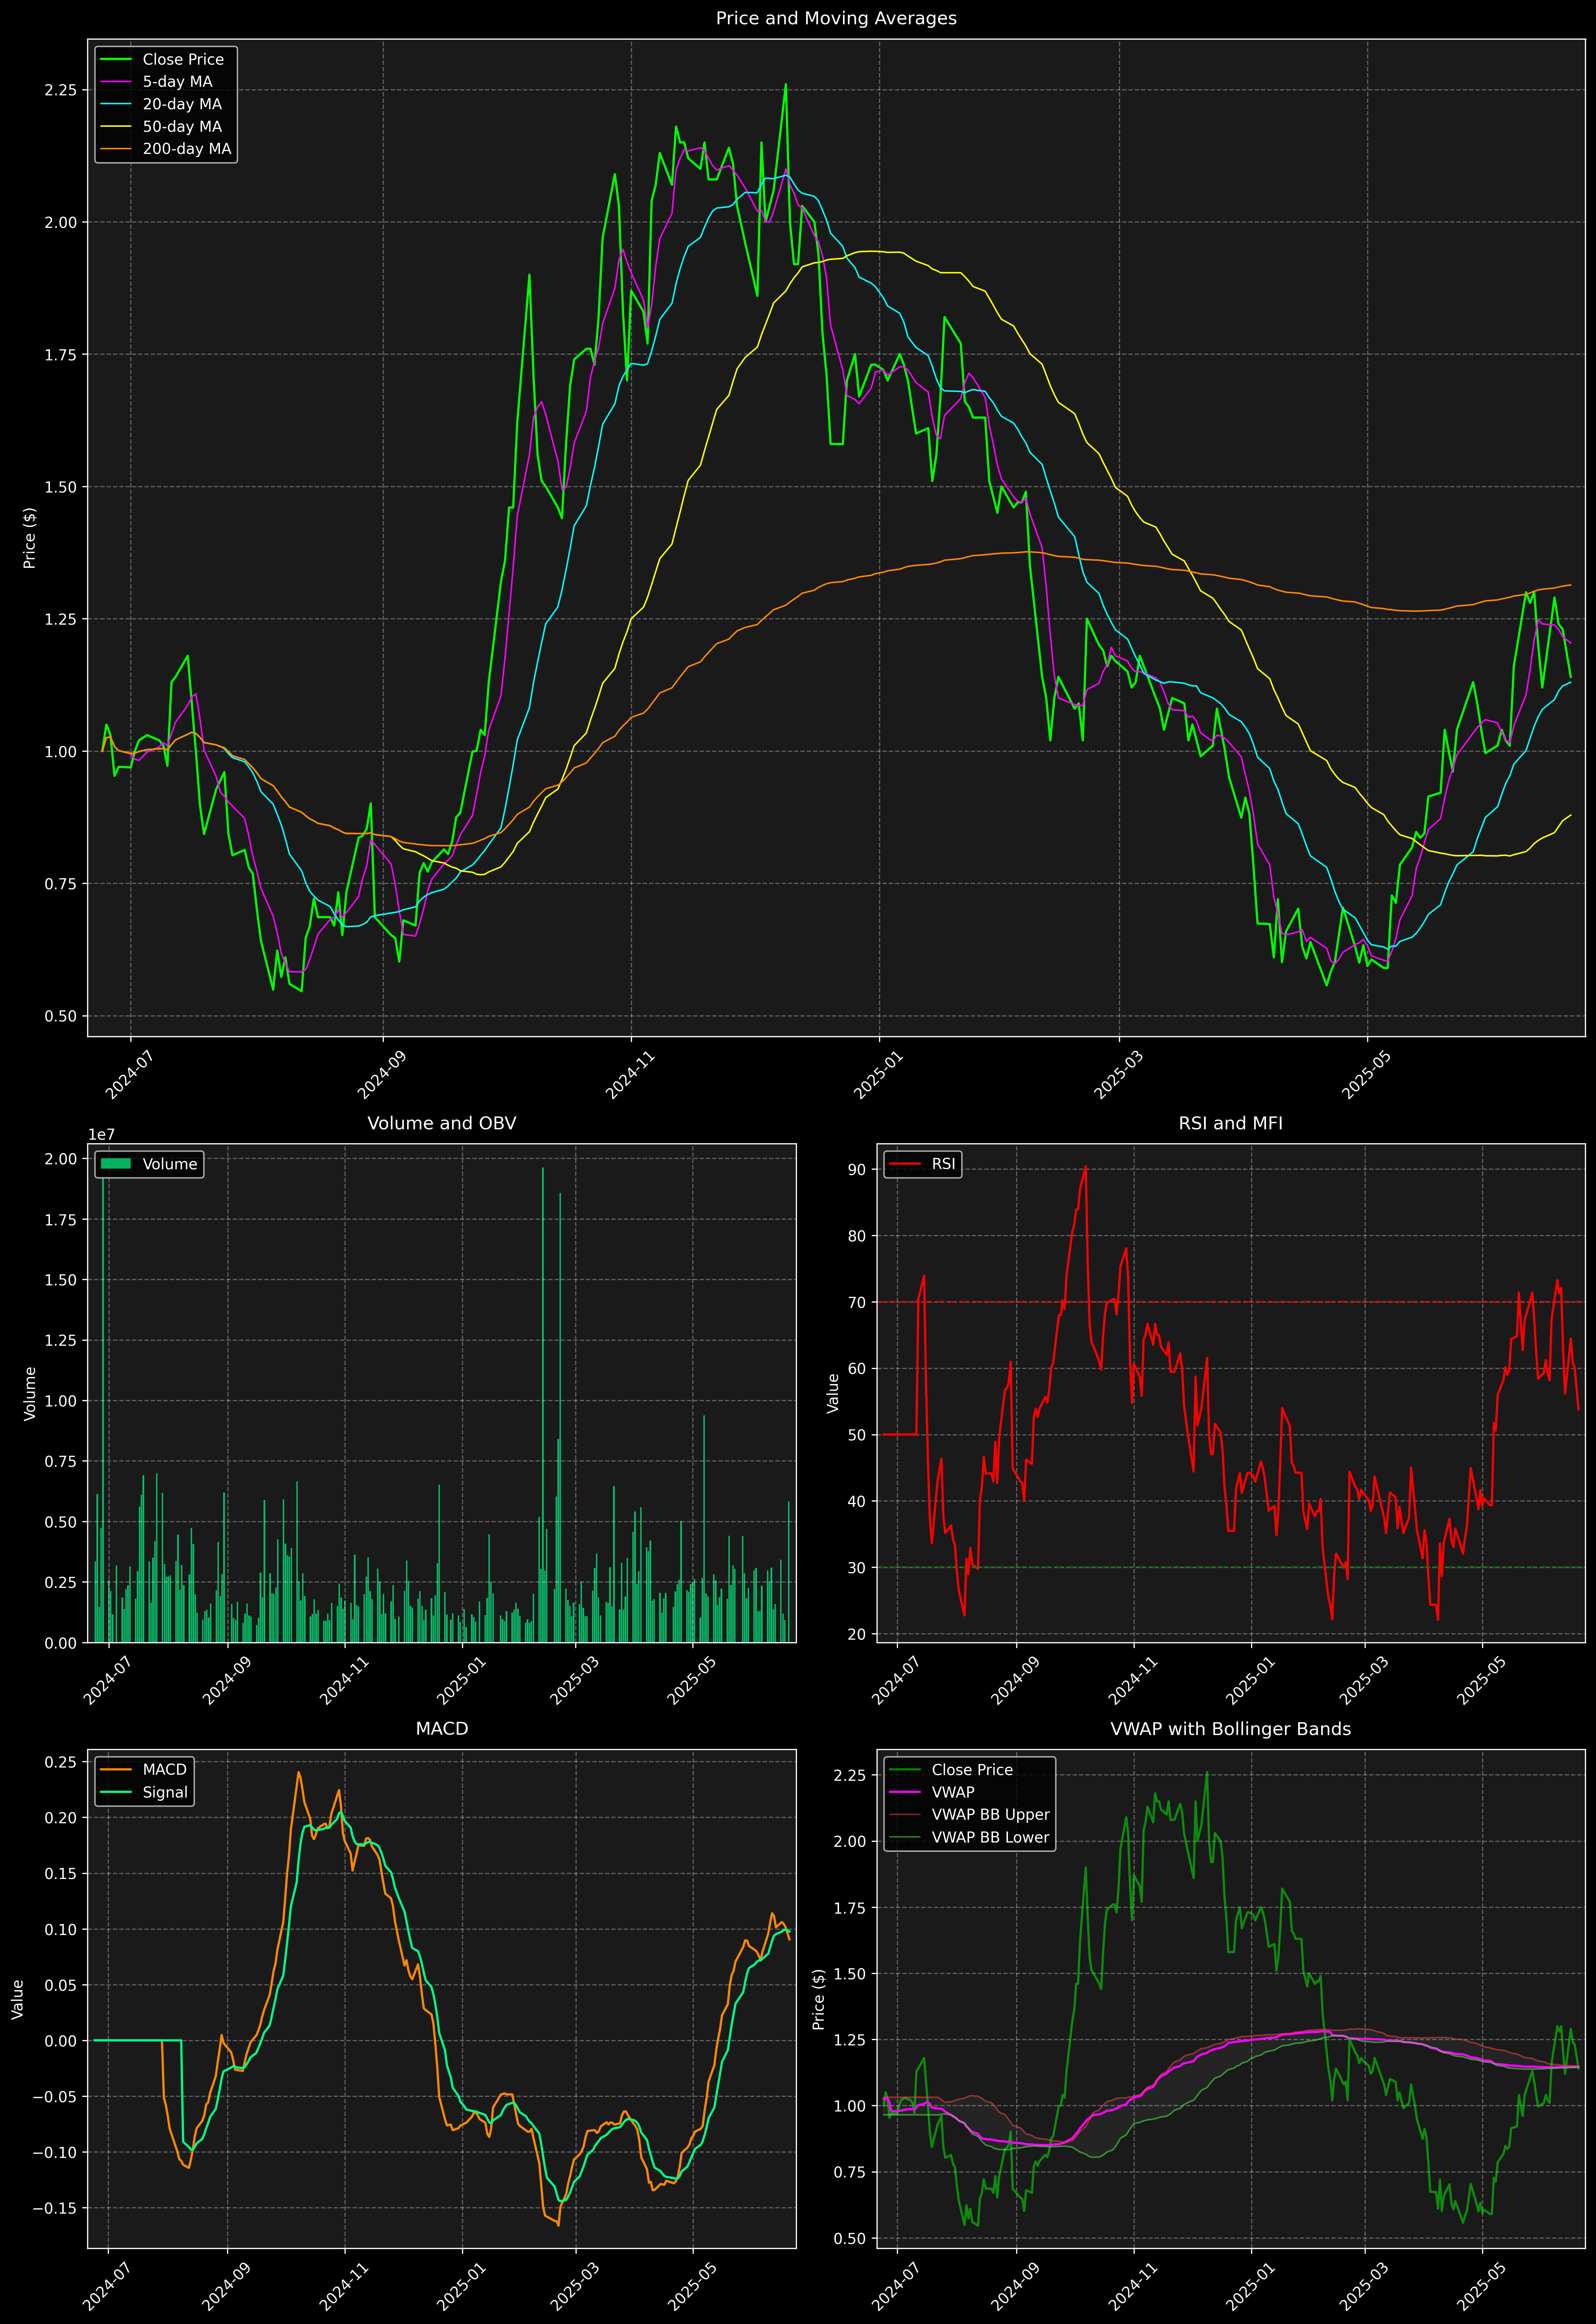Click the 'Volume' y-axis label
Viewport: 1596px width, 2324px height.
[30, 1393]
